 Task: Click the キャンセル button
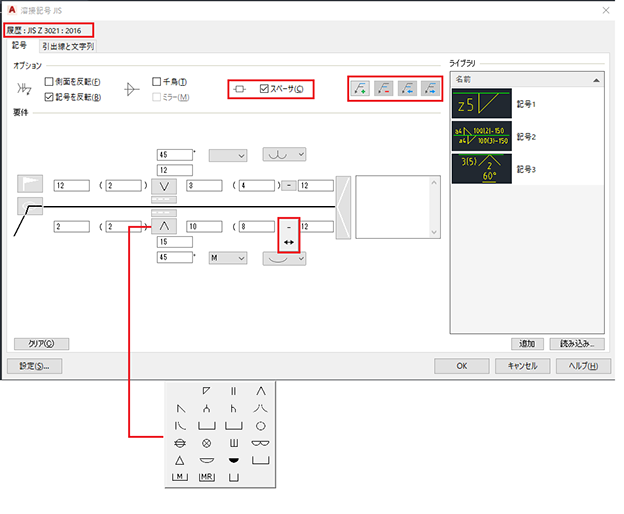point(523,366)
